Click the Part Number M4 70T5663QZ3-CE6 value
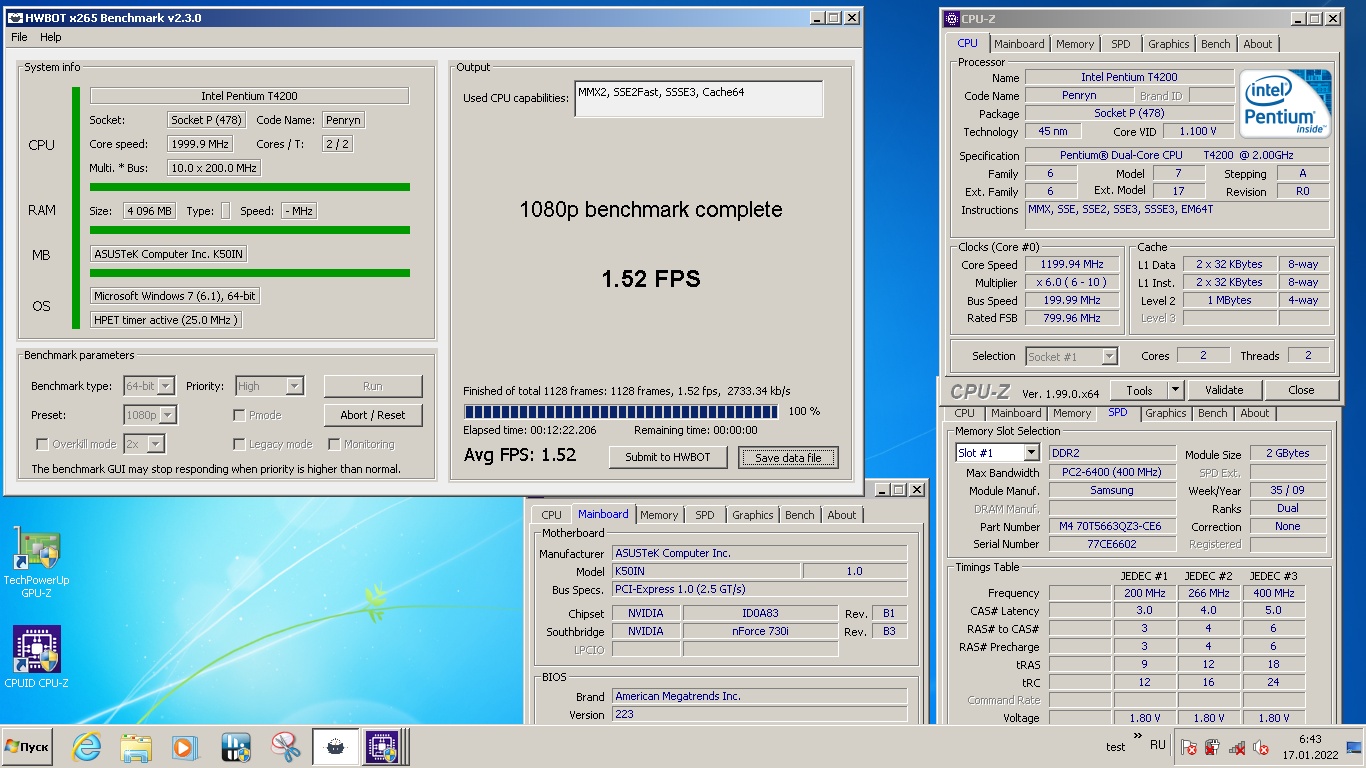The width and height of the screenshot is (1366, 768). 1110,526
